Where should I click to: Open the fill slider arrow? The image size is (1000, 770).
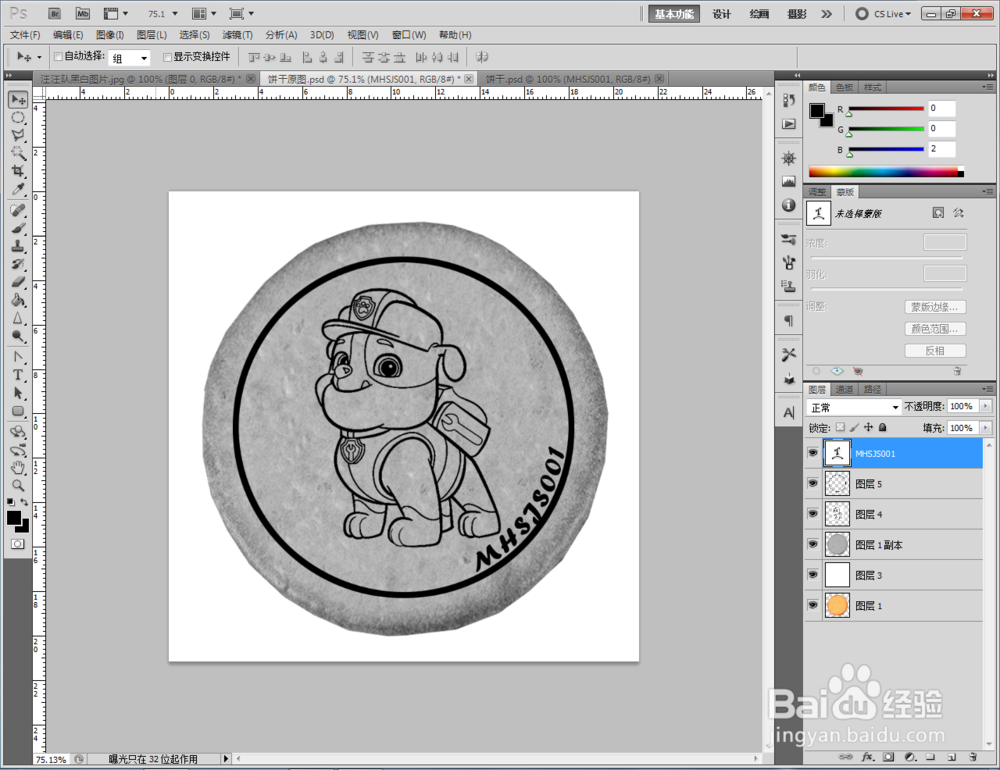tap(986, 427)
